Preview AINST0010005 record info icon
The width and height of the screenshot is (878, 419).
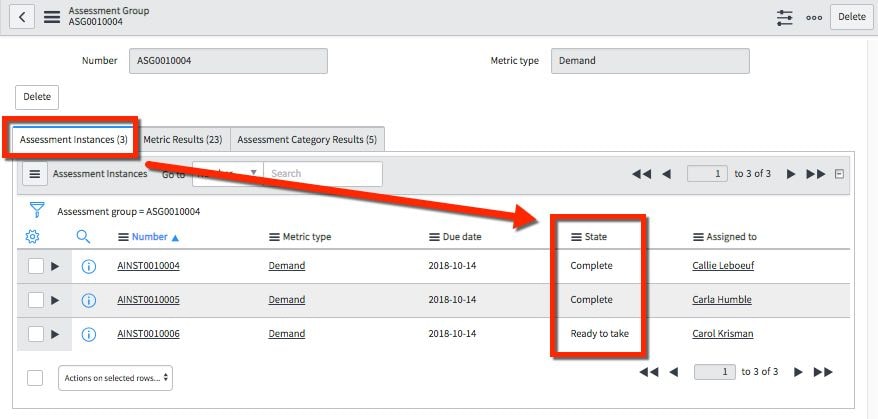88,300
